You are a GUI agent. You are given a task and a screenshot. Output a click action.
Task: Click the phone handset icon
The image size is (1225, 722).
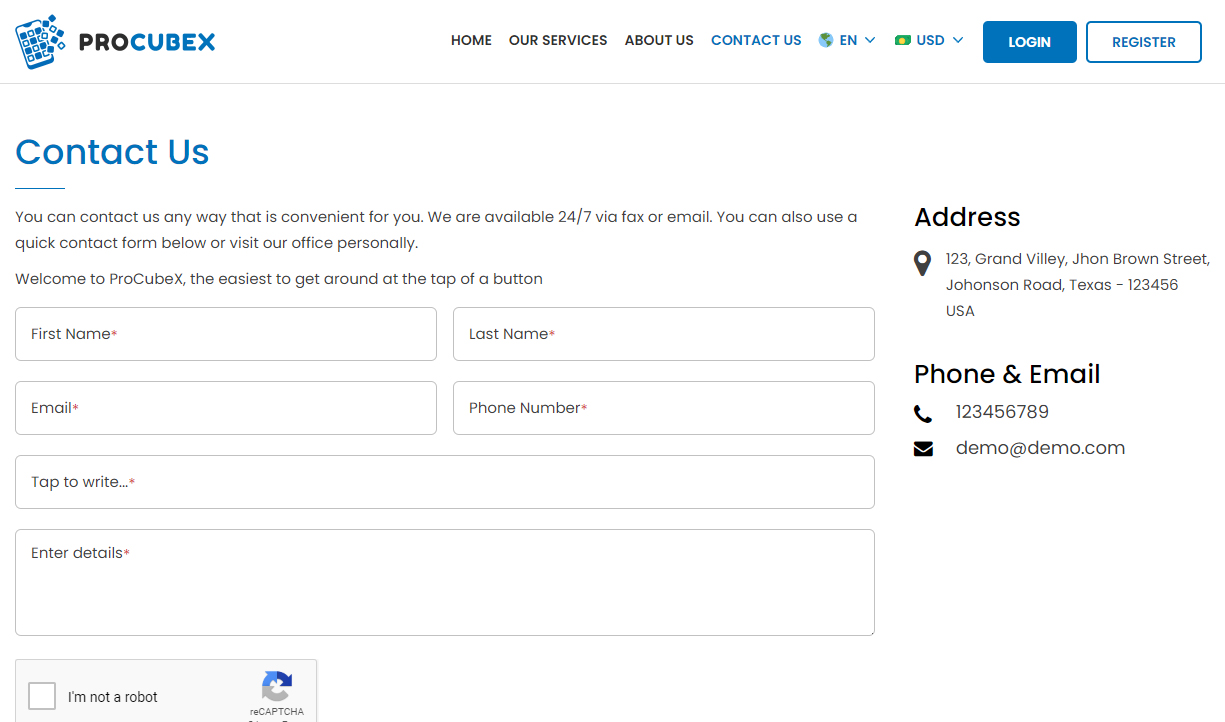[x=923, y=413]
